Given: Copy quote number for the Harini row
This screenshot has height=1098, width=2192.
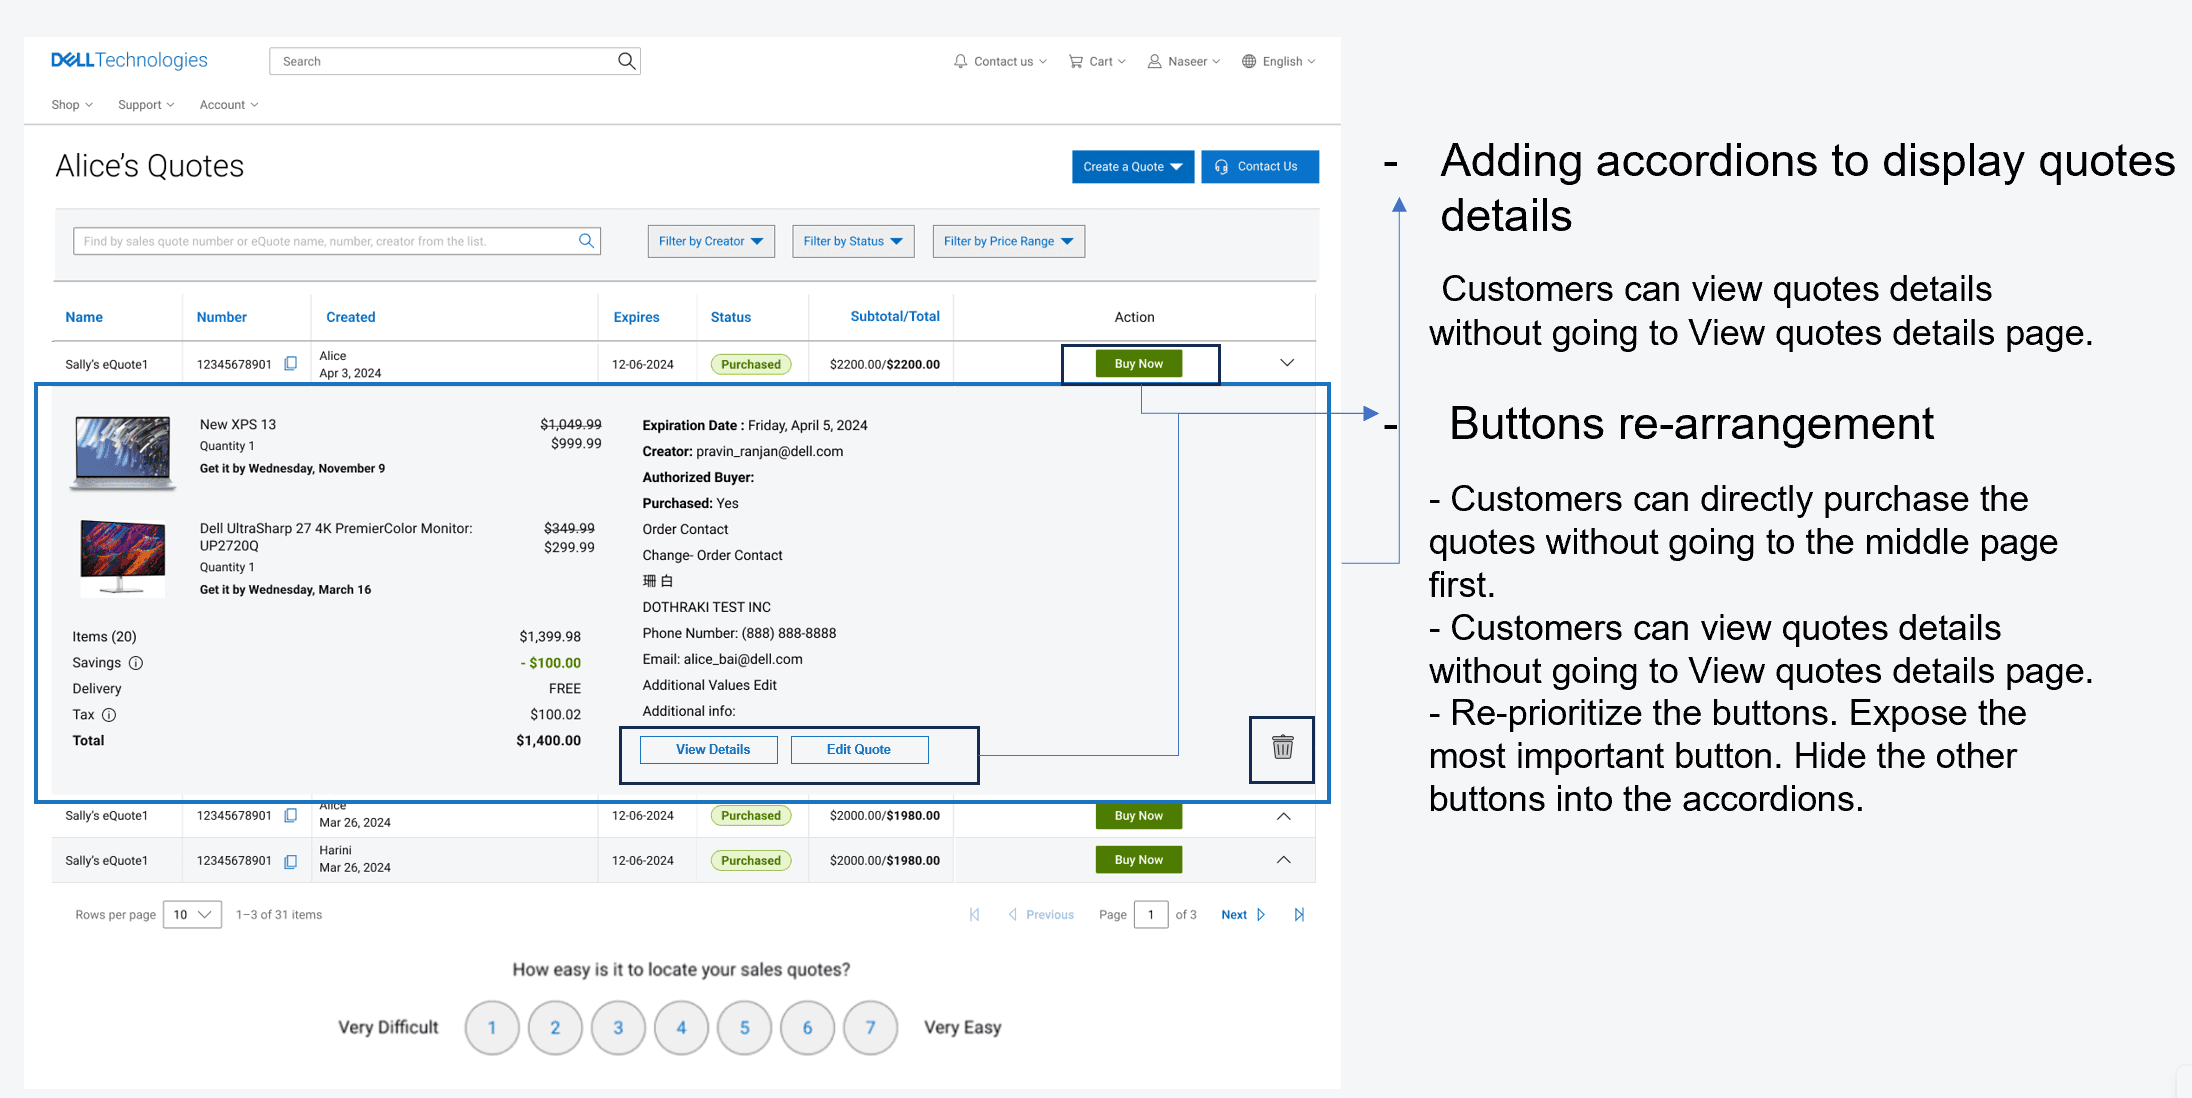Looking at the screenshot, I should tap(290, 861).
